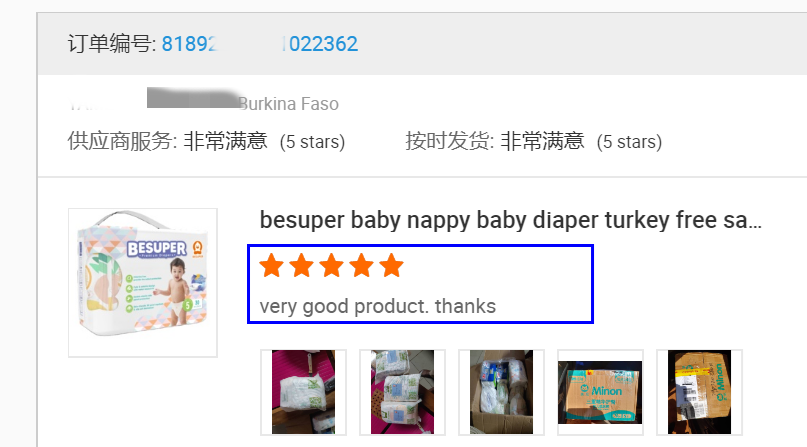Click on-time shipment rating '非常满意 (5 stars)'
The image size is (807, 447).
[581, 141]
